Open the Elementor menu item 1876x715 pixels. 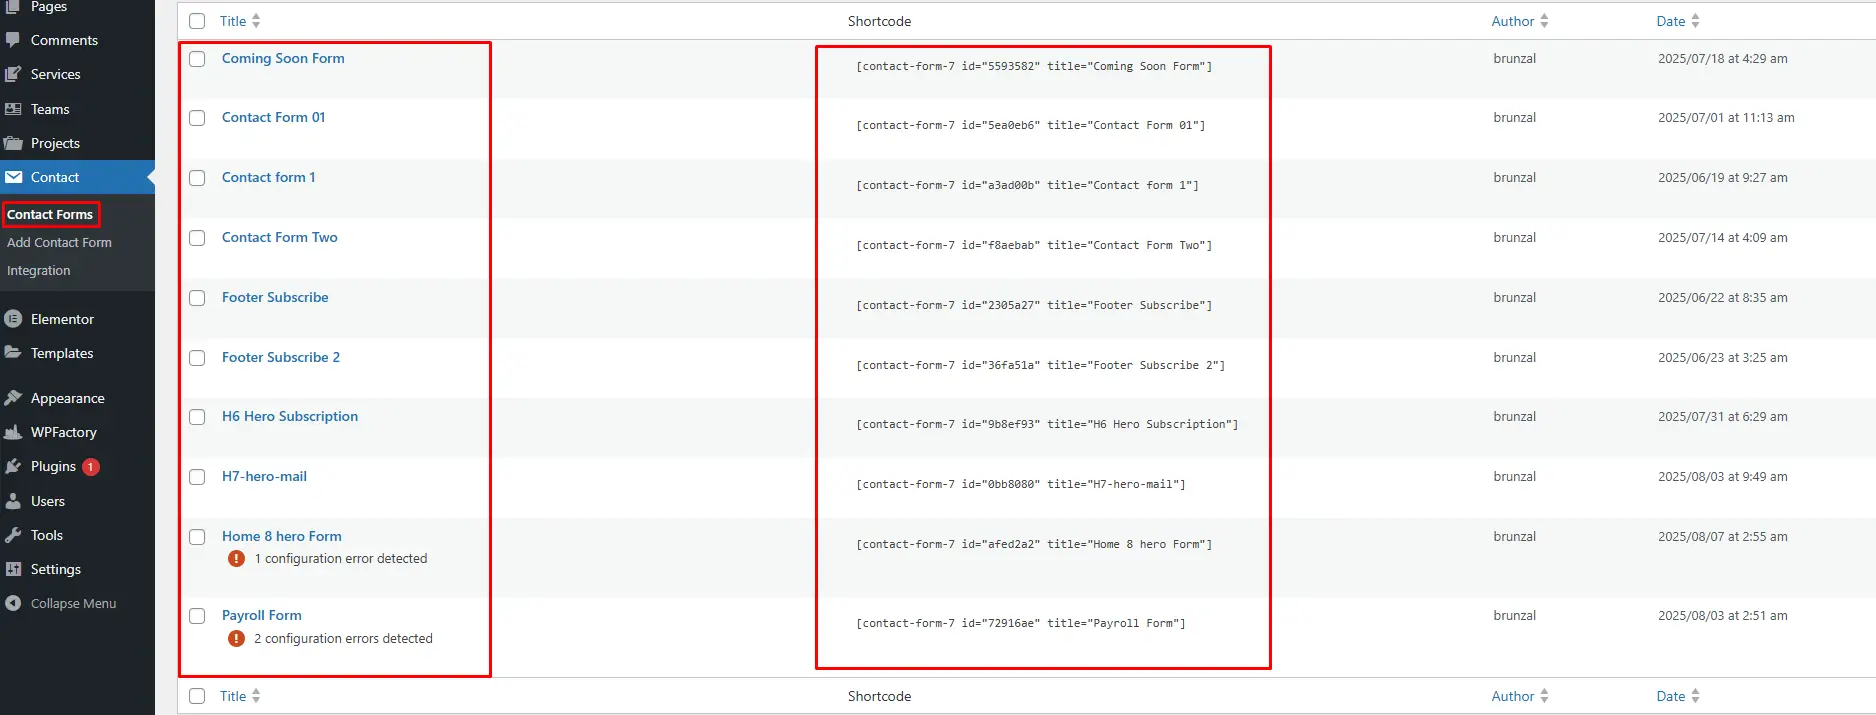point(62,319)
